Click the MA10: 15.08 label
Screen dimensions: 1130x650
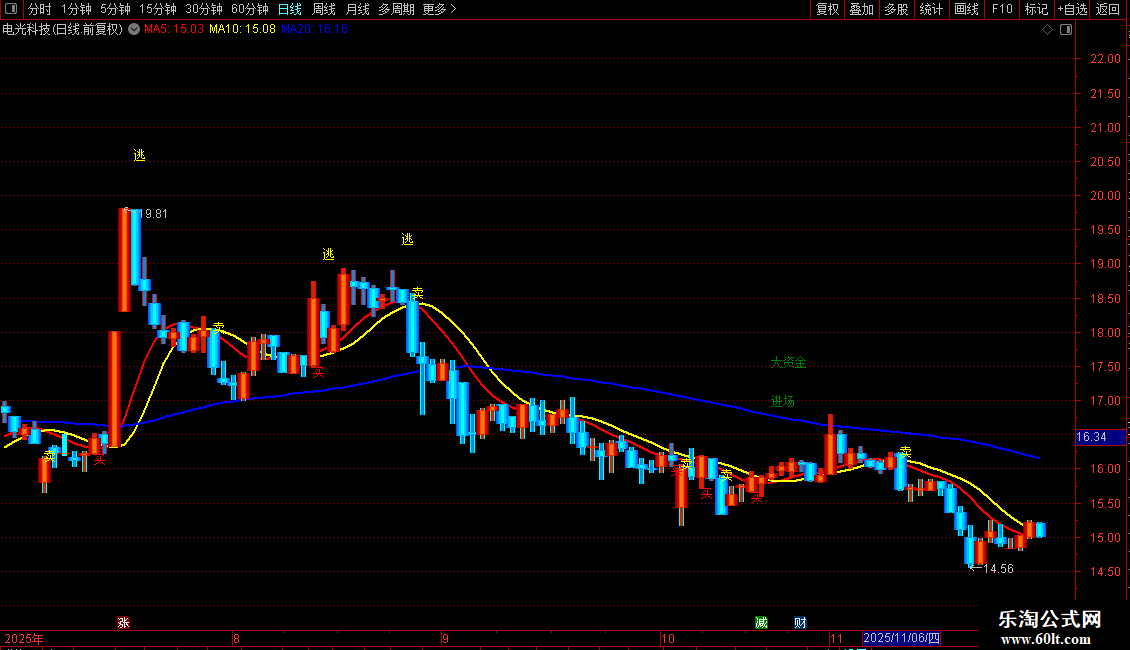242,30
